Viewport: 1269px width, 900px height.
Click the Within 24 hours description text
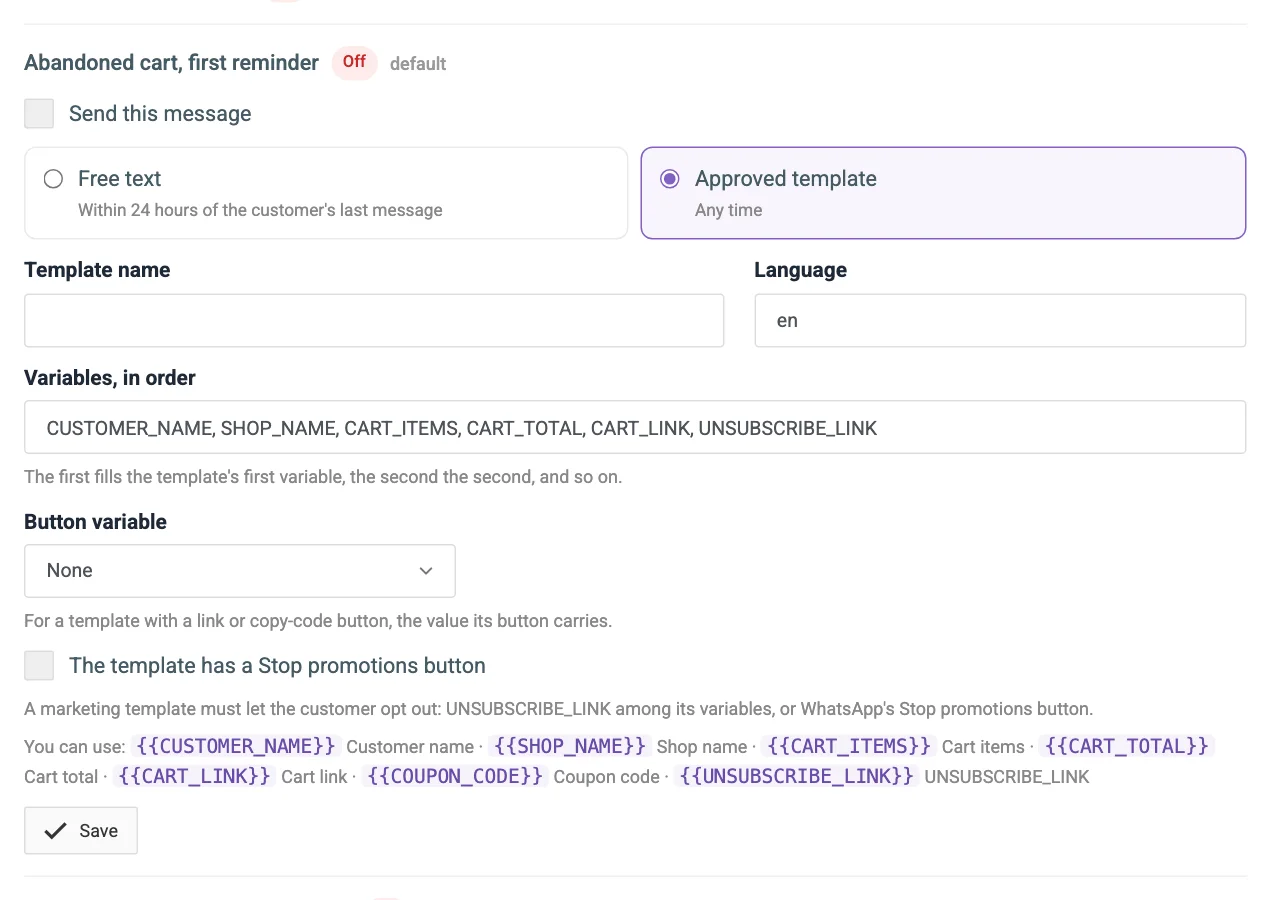(x=260, y=210)
